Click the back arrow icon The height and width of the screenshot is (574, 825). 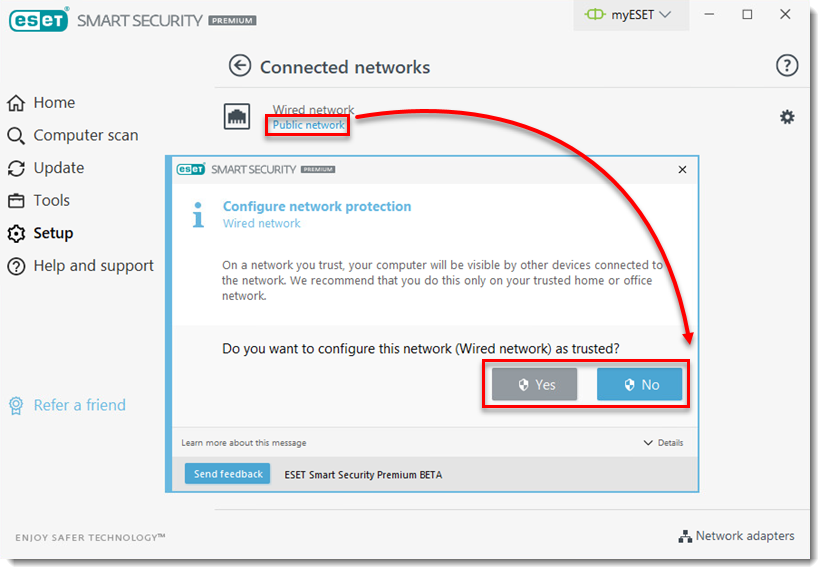[x=239, y=66]
